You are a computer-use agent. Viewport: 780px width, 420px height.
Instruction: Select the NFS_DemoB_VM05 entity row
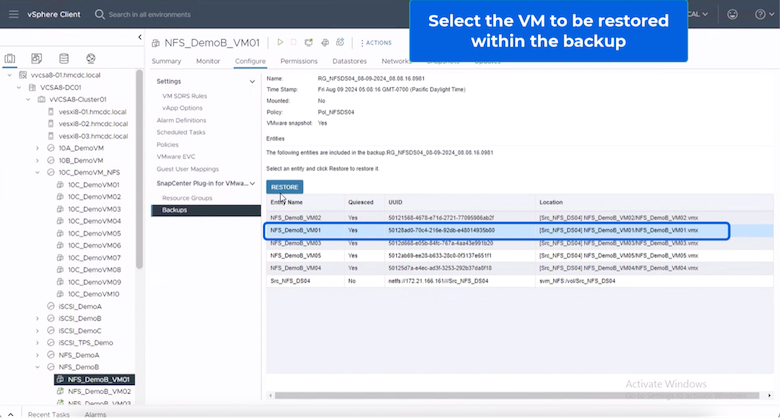point(520,256)
